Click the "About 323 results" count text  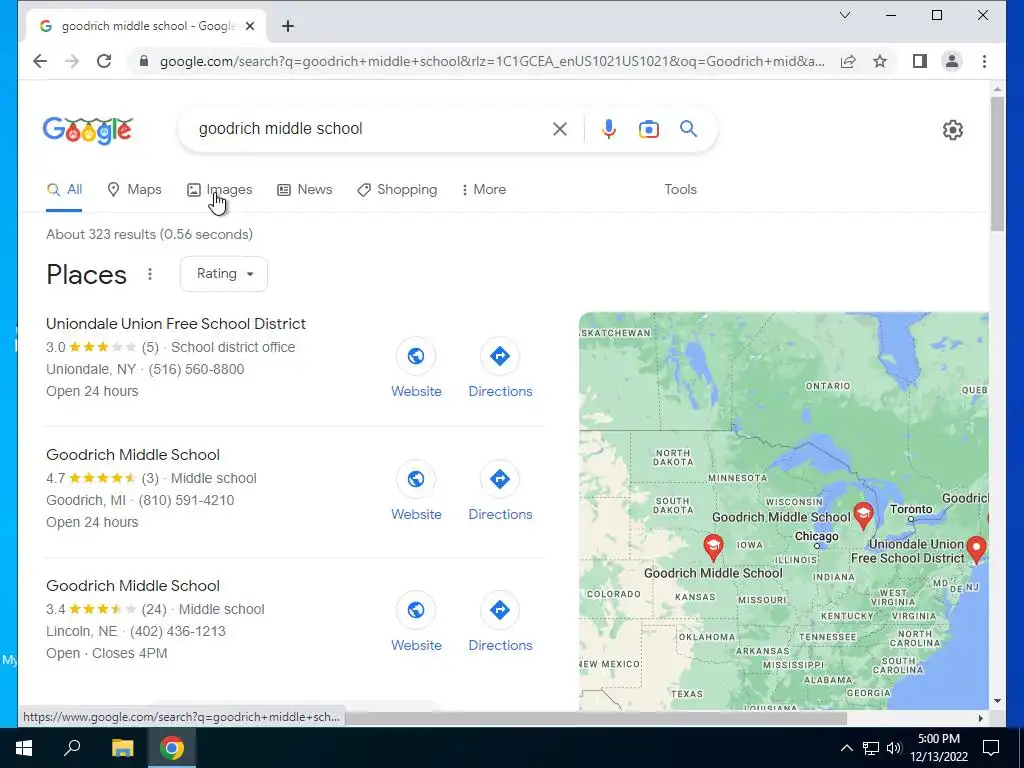coord(149,234)
